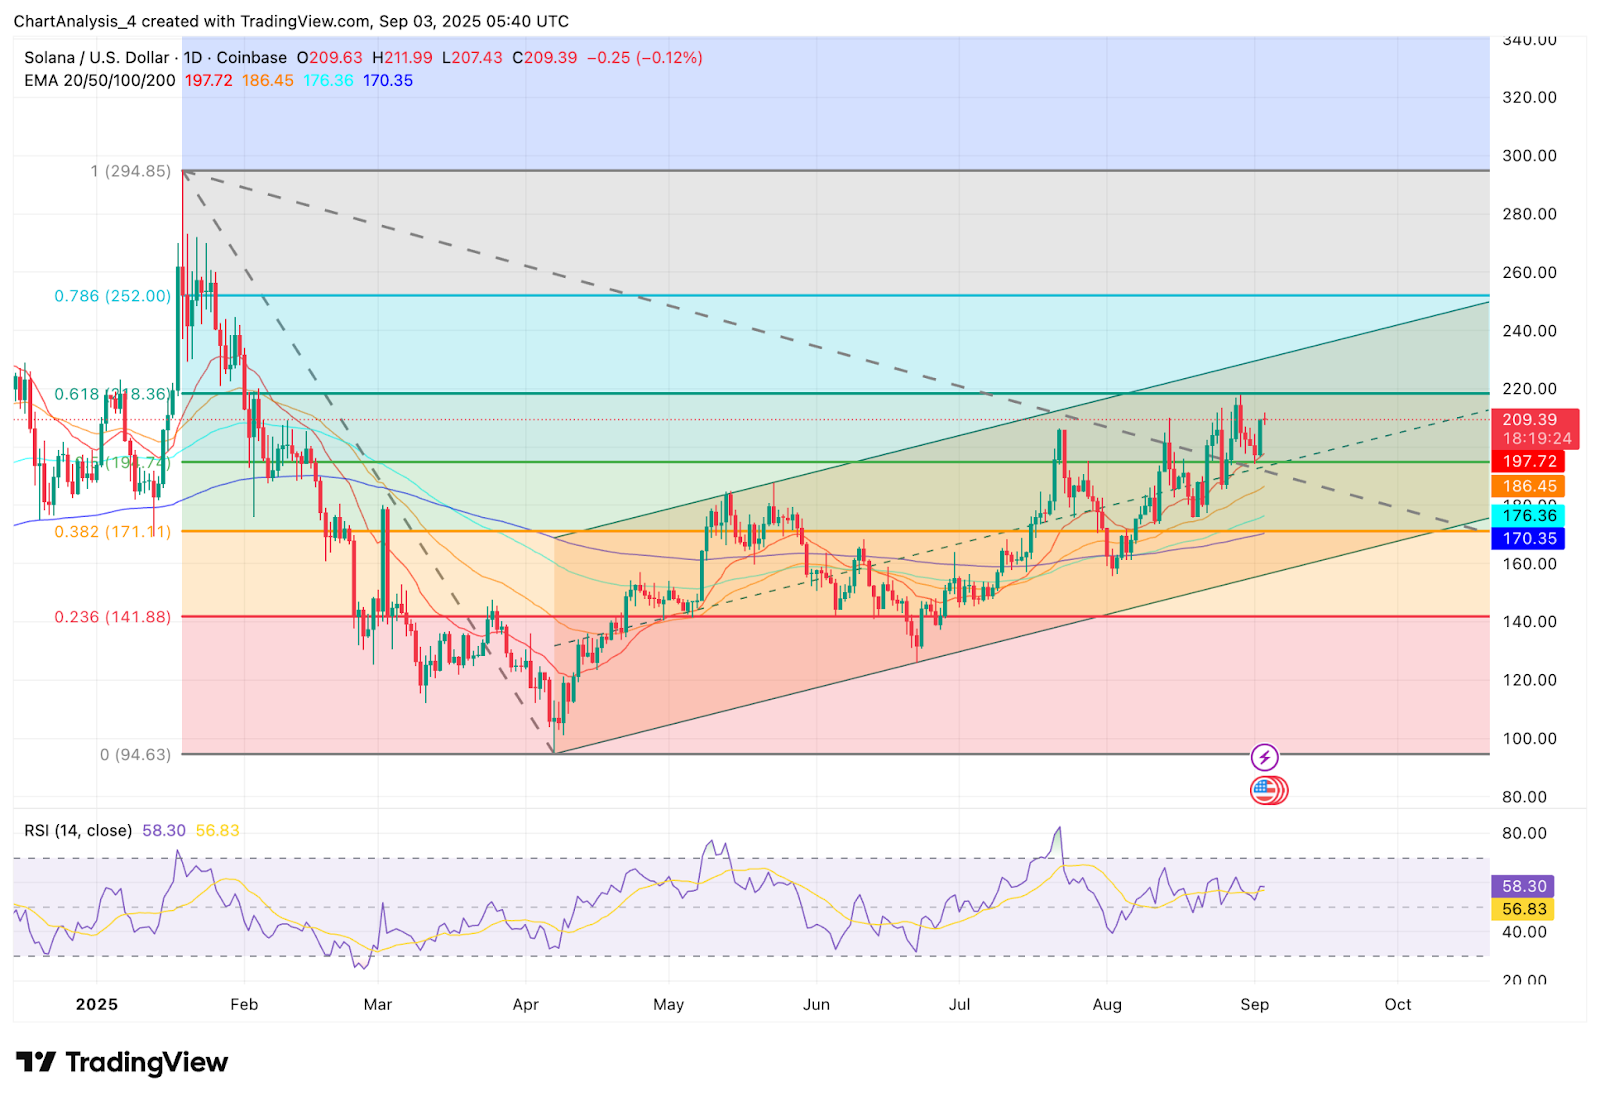
Task: Click the US flag economic event icon
Action: point(1267,791)
